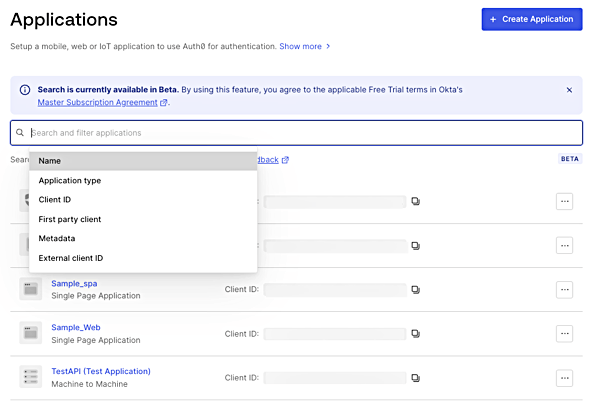Click the Single Page Application text under Sample_spa

pos(96,296)
